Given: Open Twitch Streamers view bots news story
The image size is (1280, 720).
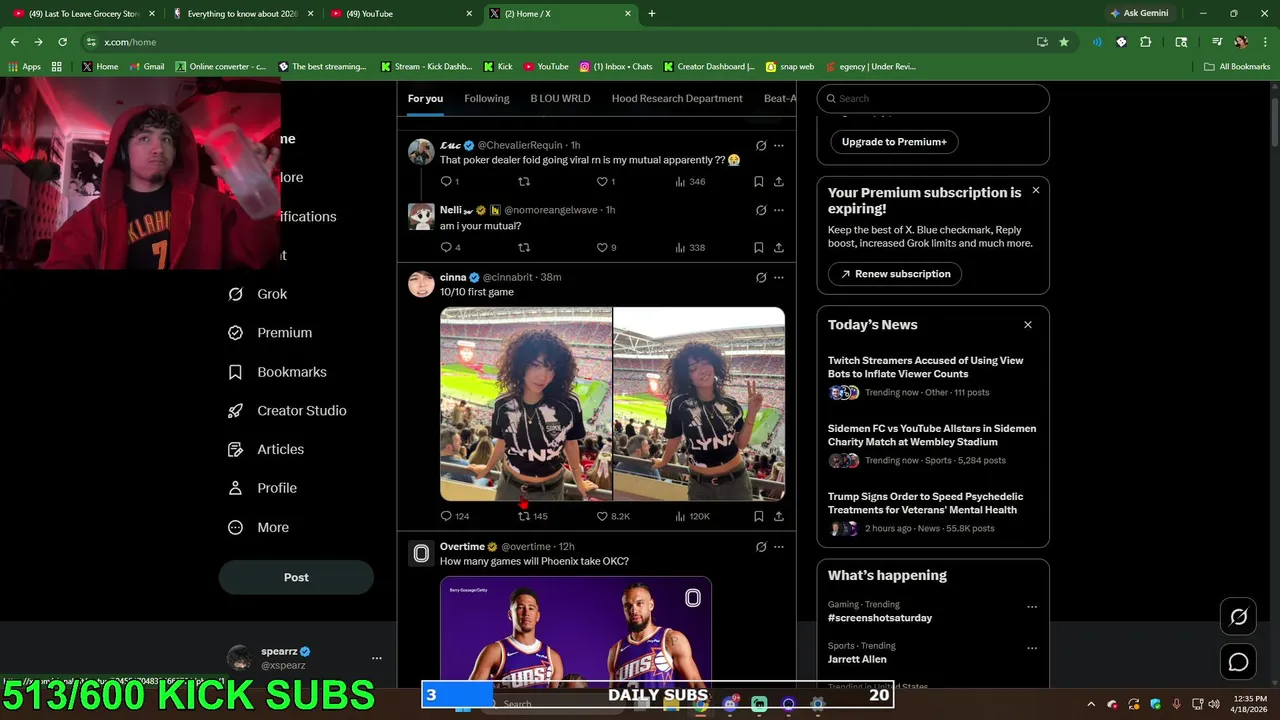Looking at the screenshot, I should 925,367.
